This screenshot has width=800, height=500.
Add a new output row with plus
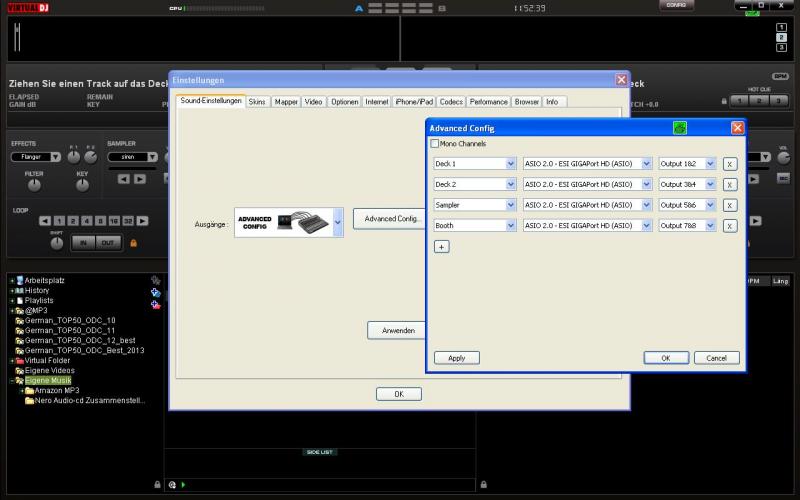(441, 247)
